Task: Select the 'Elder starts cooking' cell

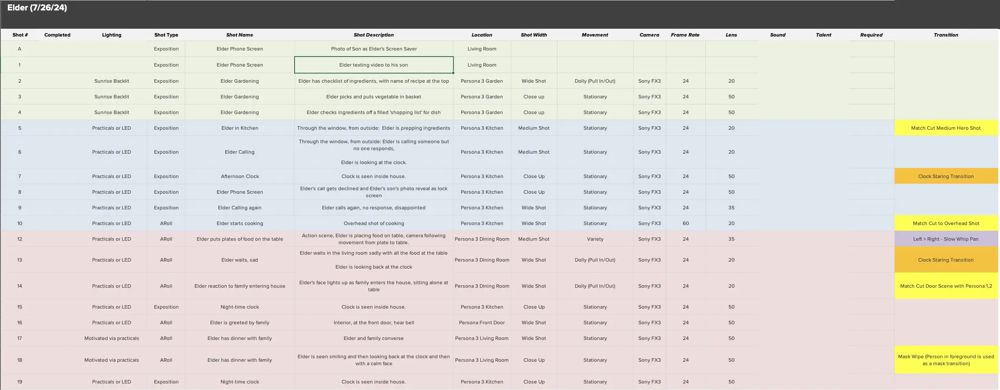Action: [x=240, y=224]
